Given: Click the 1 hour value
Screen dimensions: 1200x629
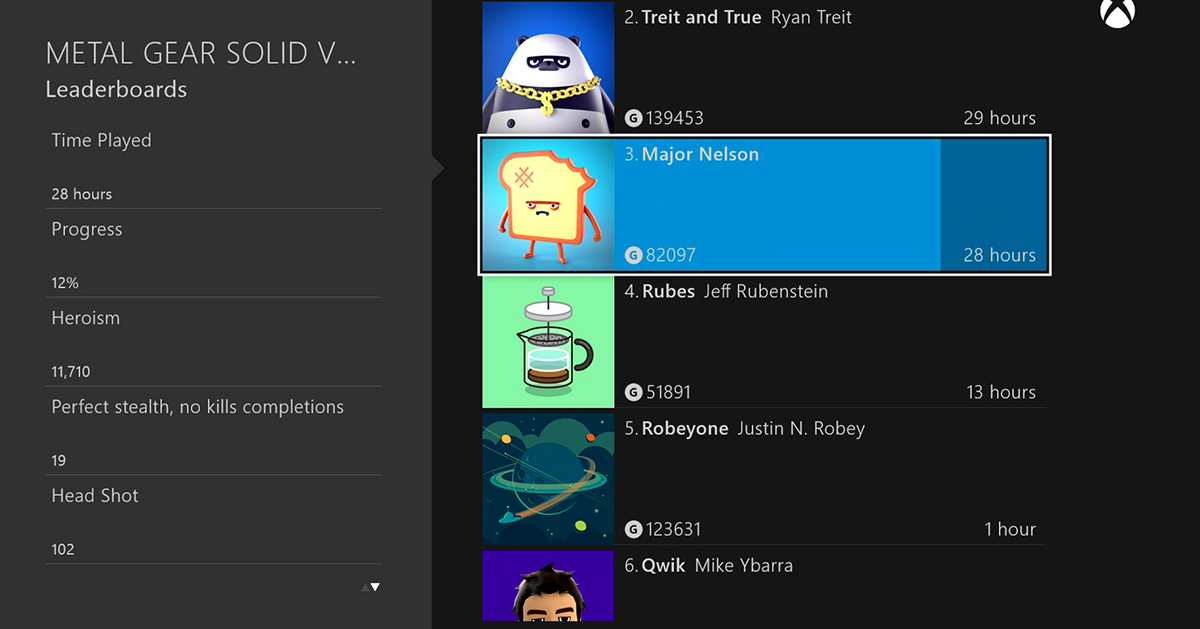Looking at the screenshot, I should 1009,529.
